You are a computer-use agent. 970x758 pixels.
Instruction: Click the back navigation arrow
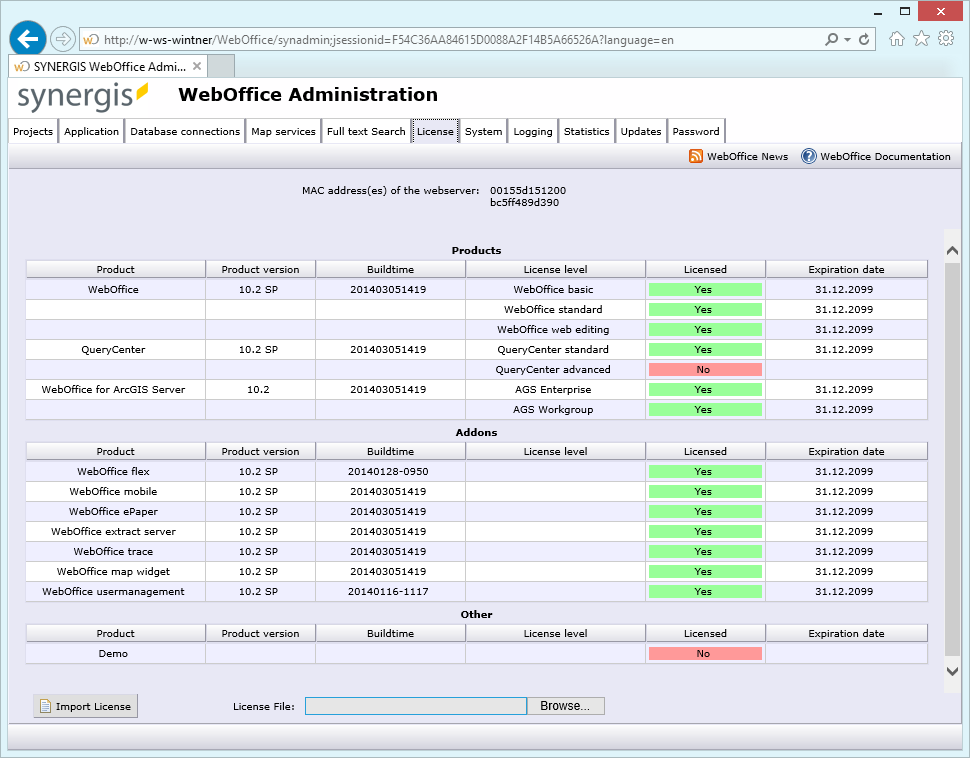27,38
